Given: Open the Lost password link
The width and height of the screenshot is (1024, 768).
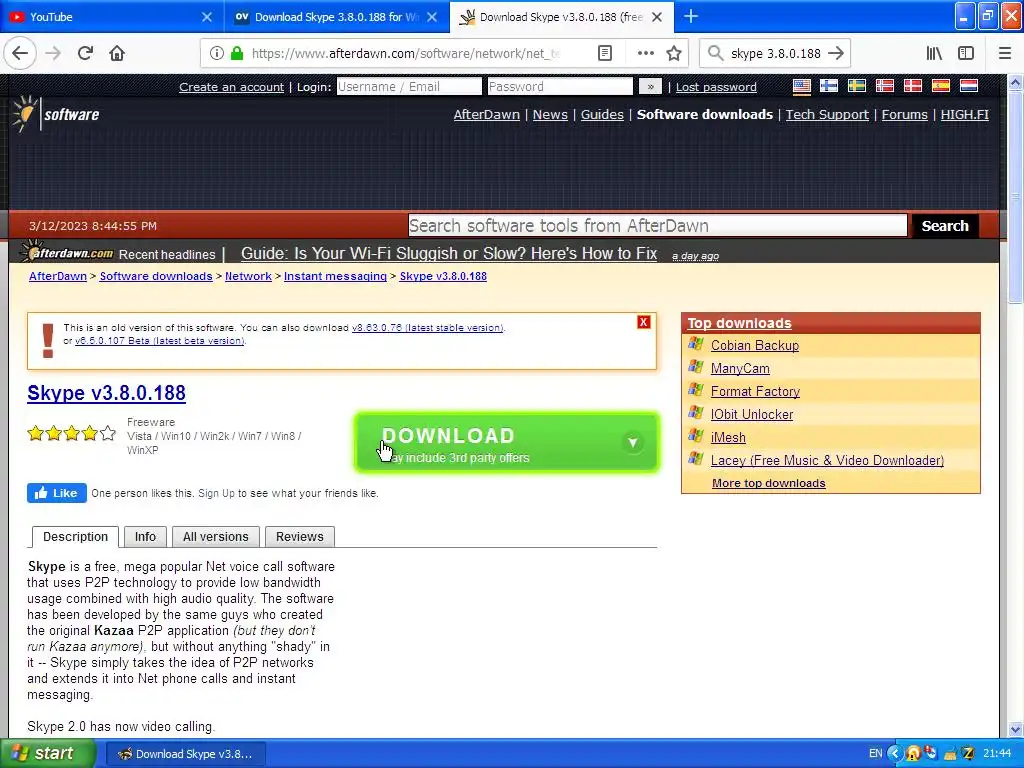Looking at the screenshot, I should click(x=716, y=87).
